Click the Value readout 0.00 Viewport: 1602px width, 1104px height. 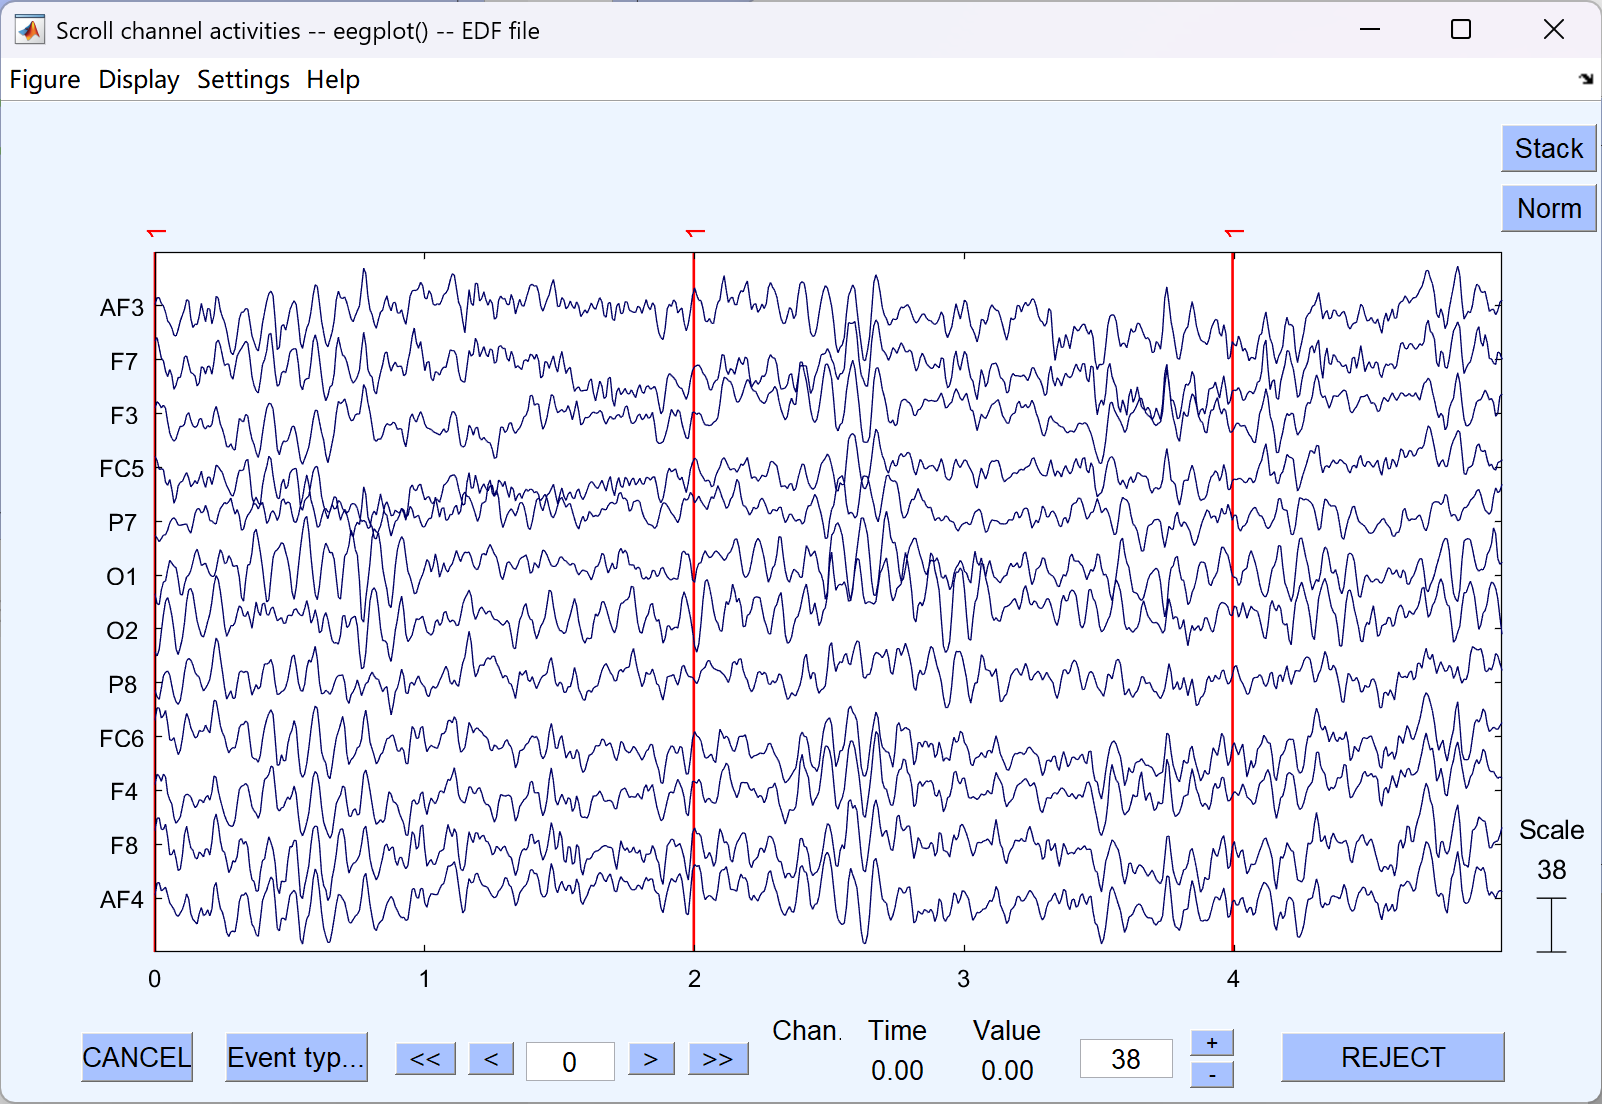1007,1071
